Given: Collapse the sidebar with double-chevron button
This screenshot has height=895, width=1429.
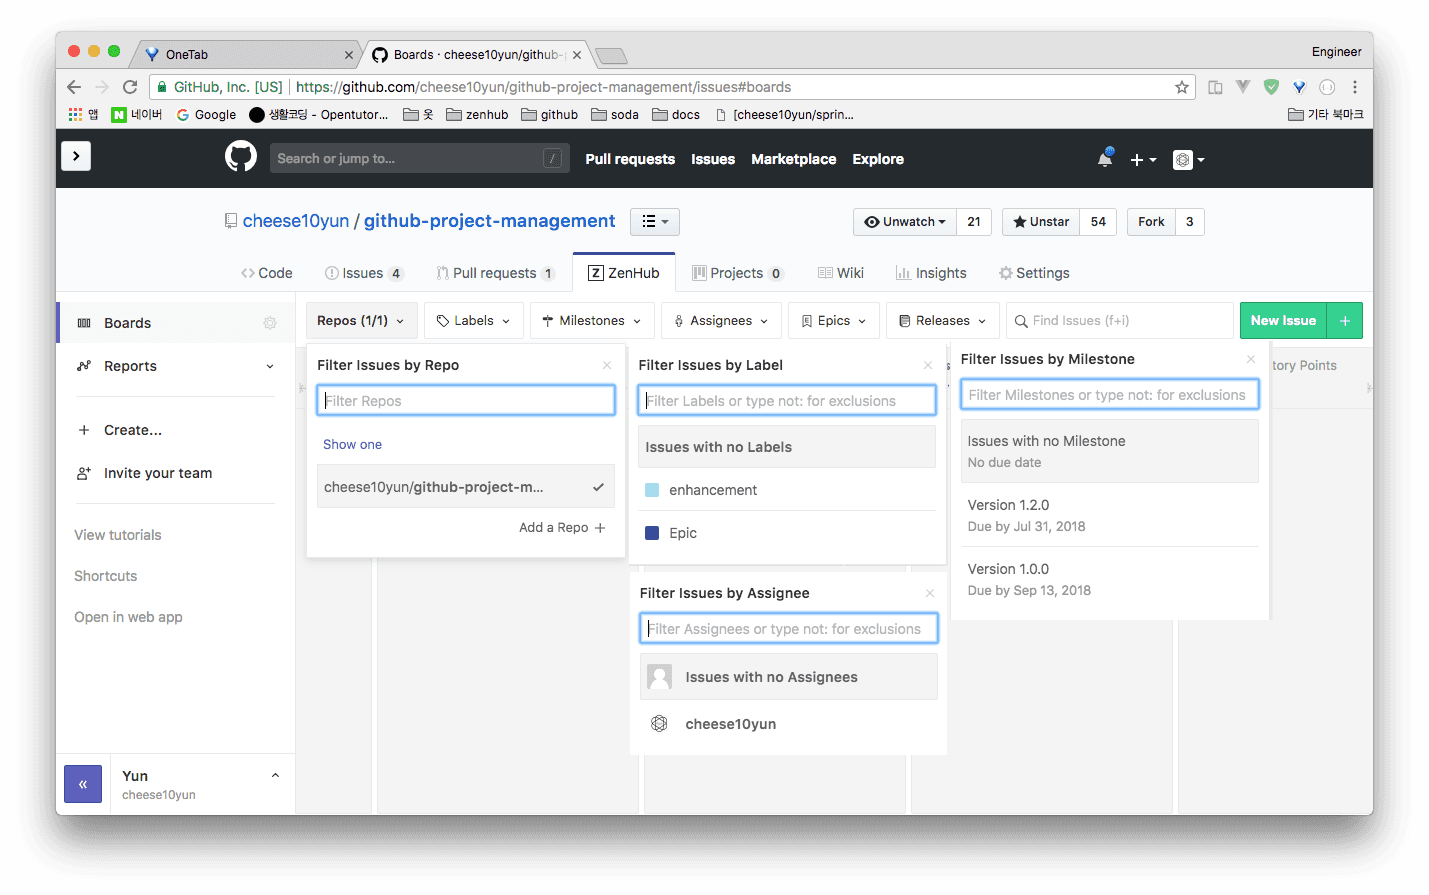Looking at the screenshot, I should (x=83, y=784).
